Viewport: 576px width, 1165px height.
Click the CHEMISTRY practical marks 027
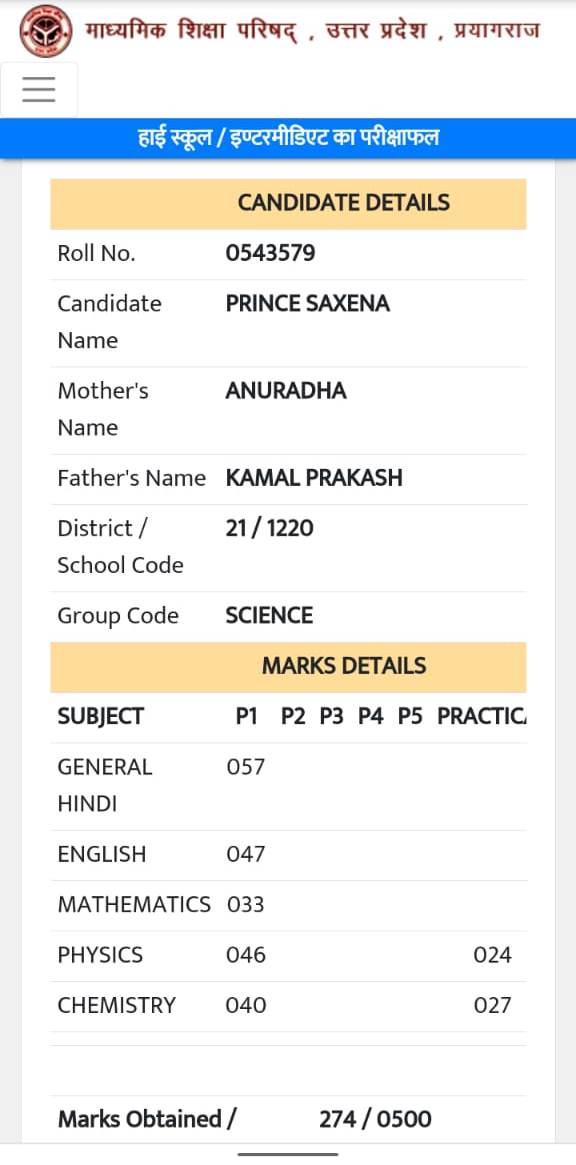[492, 1006]
